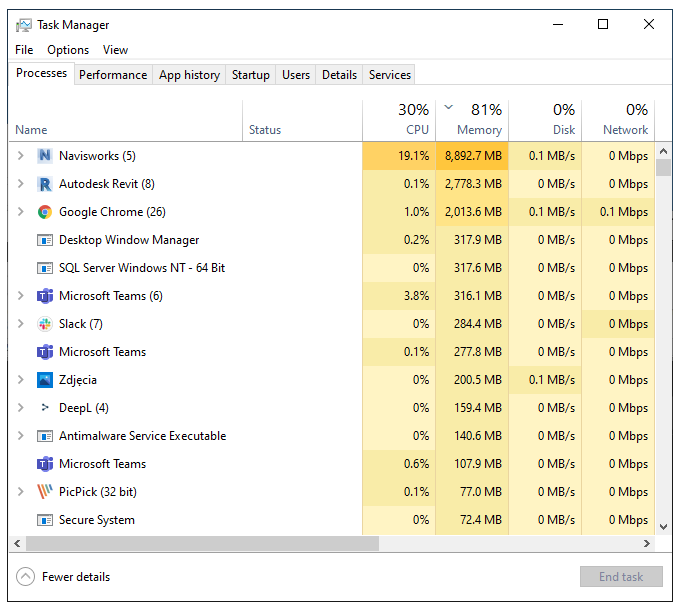682x612 pixels.
Task: Switch to the Details tab
Action: 339,75
